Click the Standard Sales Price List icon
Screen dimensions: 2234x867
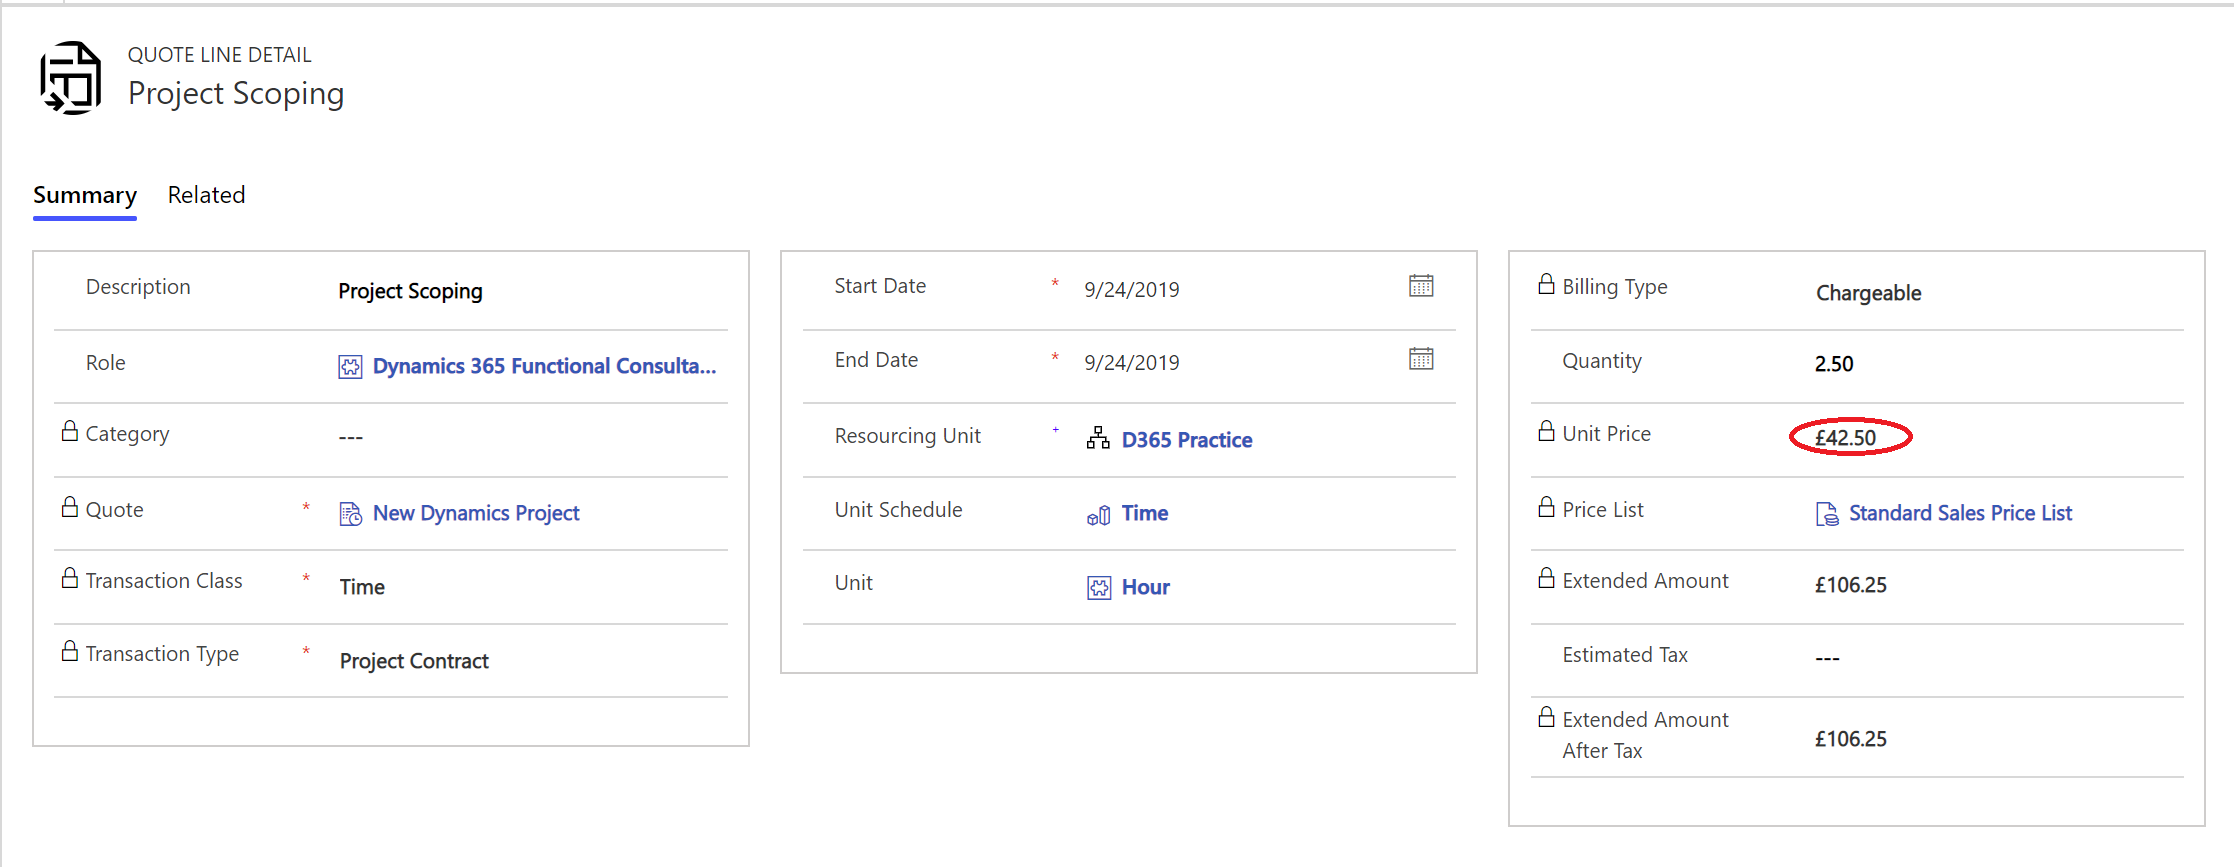click(1826, 514)
